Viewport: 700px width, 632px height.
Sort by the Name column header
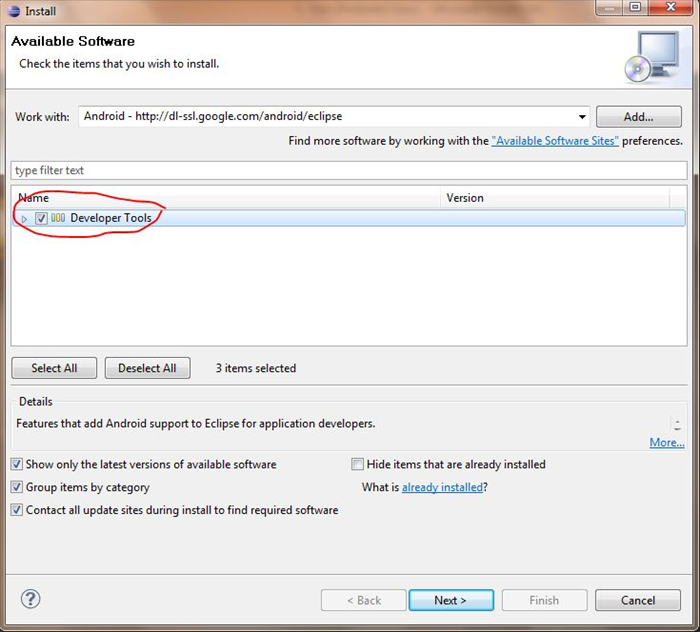226,198
